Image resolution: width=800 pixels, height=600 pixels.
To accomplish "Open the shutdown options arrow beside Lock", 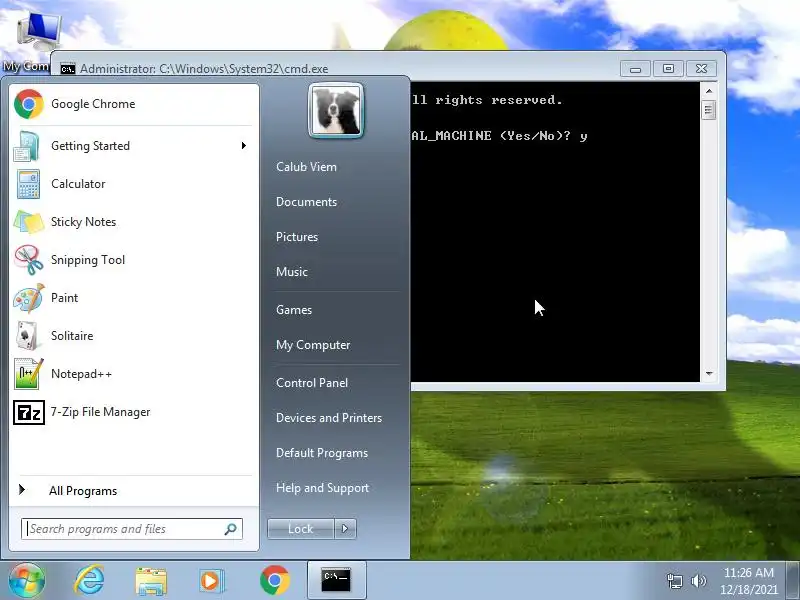I will [345, 529].
